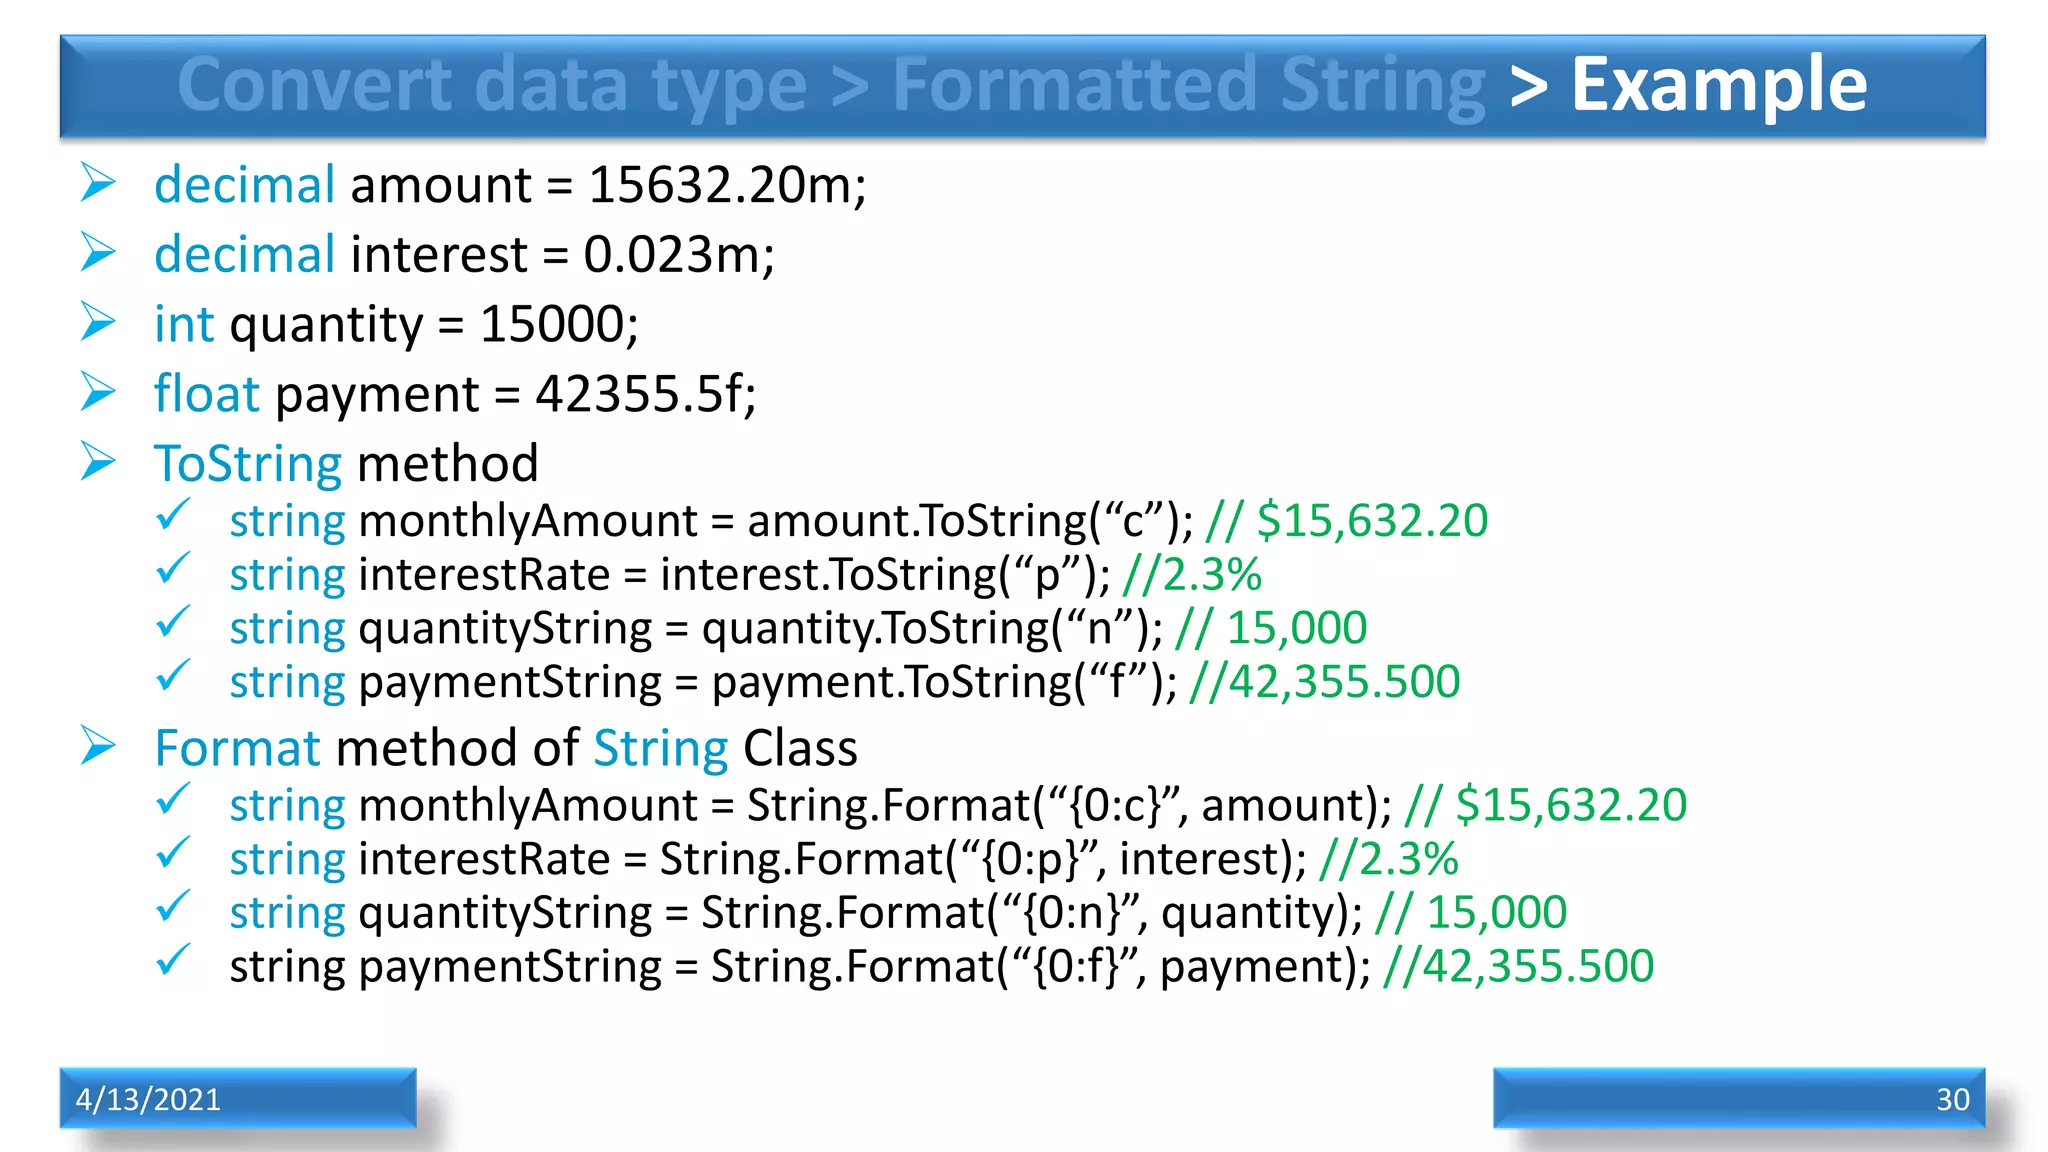Click the checkmark before String.Format(“{0:p}”) line
The width and height of the screenshot is (2048, 1152).
point(173,852)
